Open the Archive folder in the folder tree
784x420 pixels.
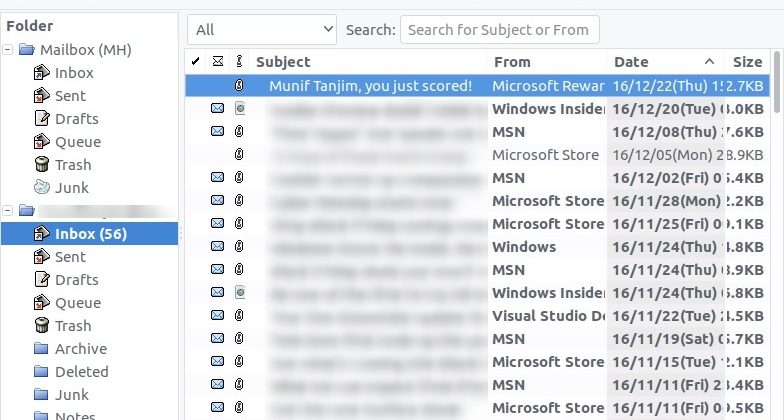click(x=80, y=349)
